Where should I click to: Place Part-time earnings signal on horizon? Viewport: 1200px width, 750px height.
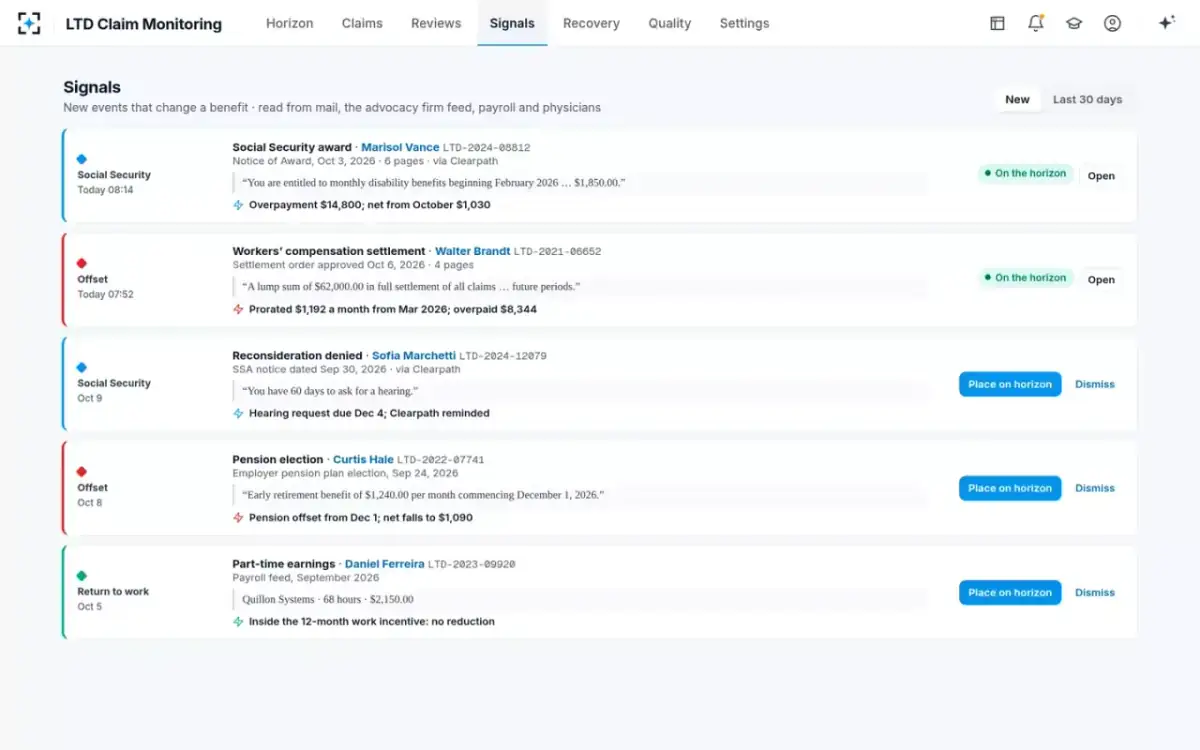pyautogui.click(x=1010, y=592)
